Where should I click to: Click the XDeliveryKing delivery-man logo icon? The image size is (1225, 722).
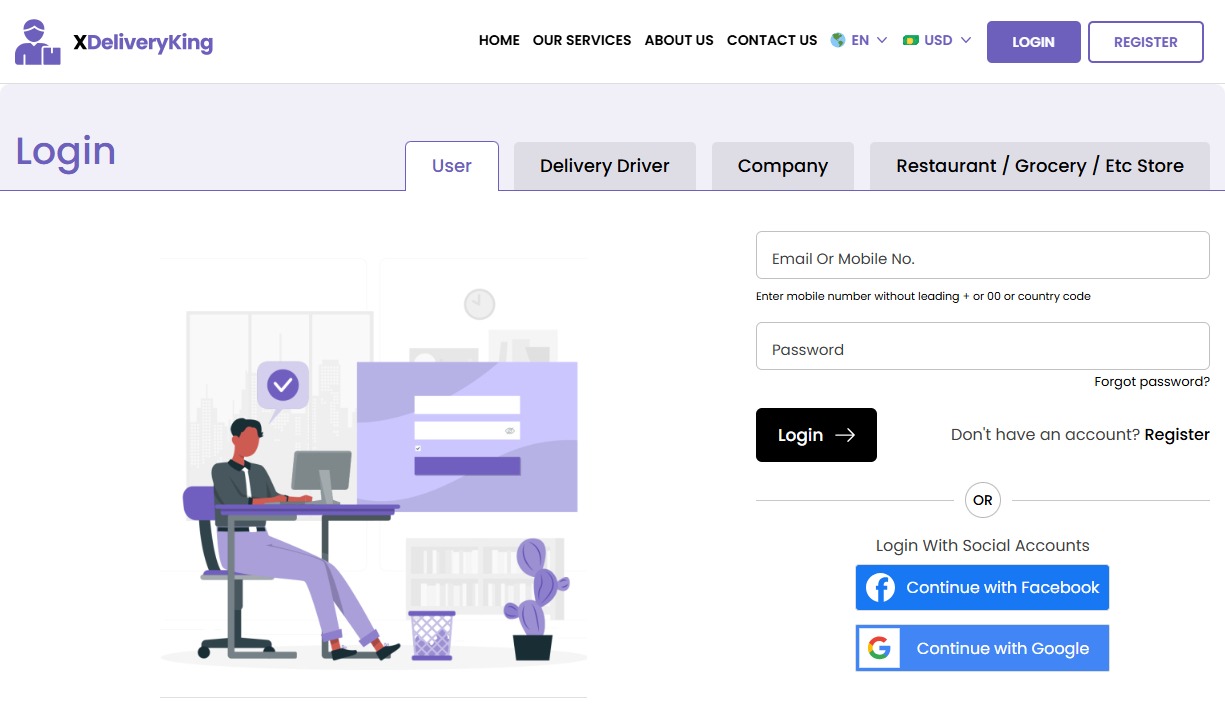[38, 42]
